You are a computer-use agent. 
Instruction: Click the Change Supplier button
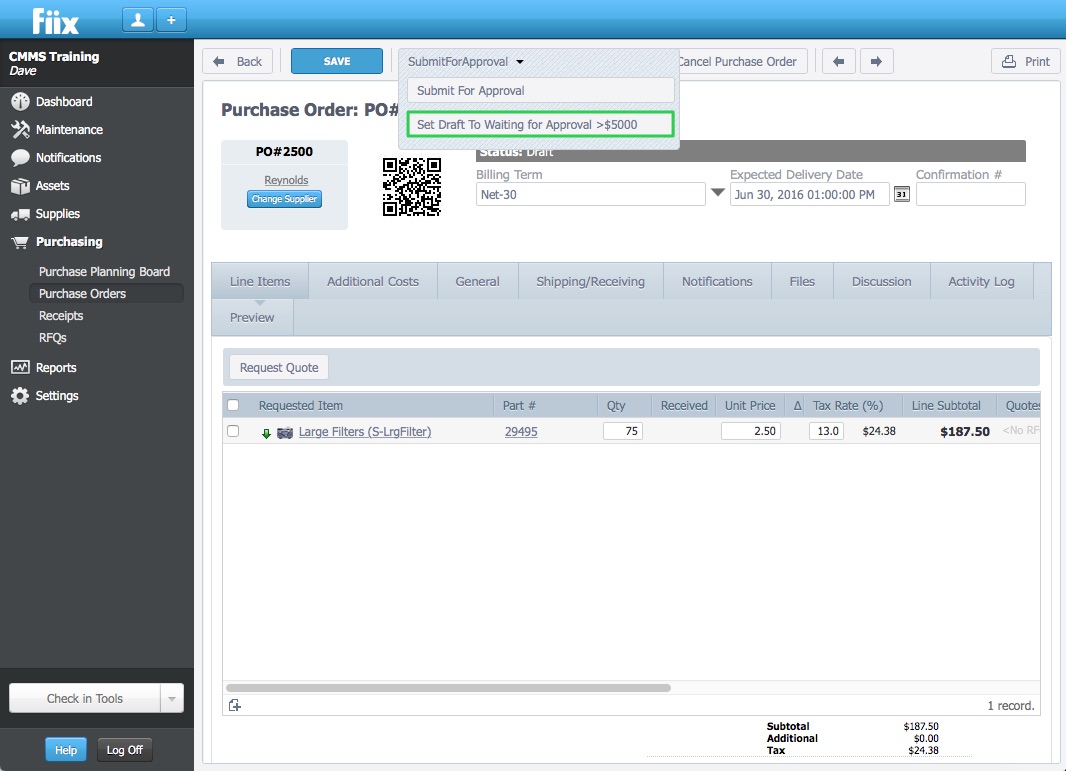pos(284,199)
